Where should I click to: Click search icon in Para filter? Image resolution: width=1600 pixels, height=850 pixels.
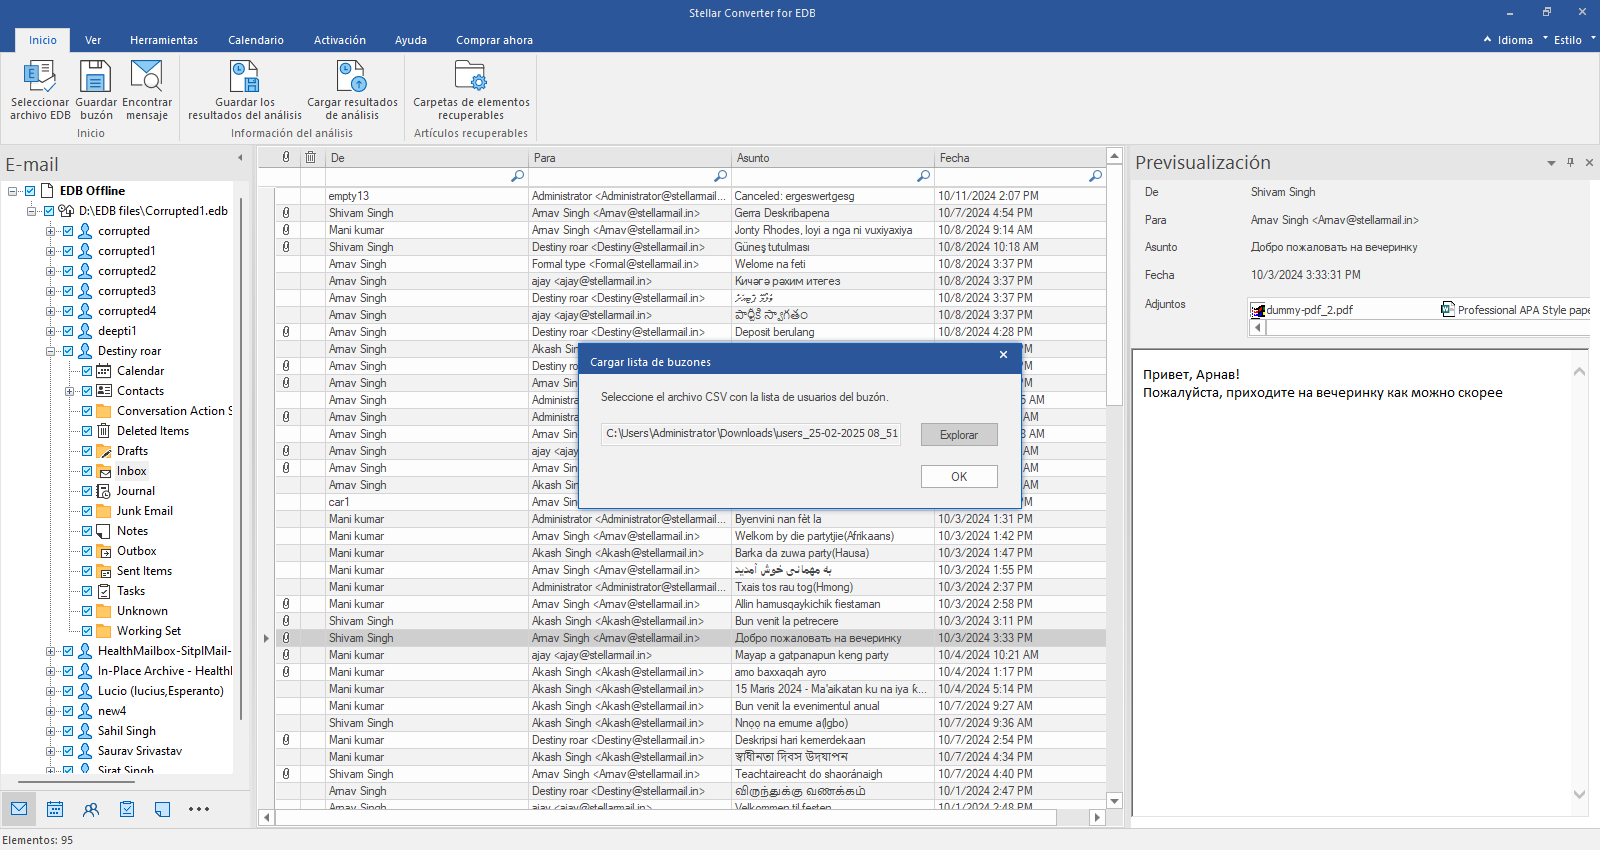pos(720,176)
